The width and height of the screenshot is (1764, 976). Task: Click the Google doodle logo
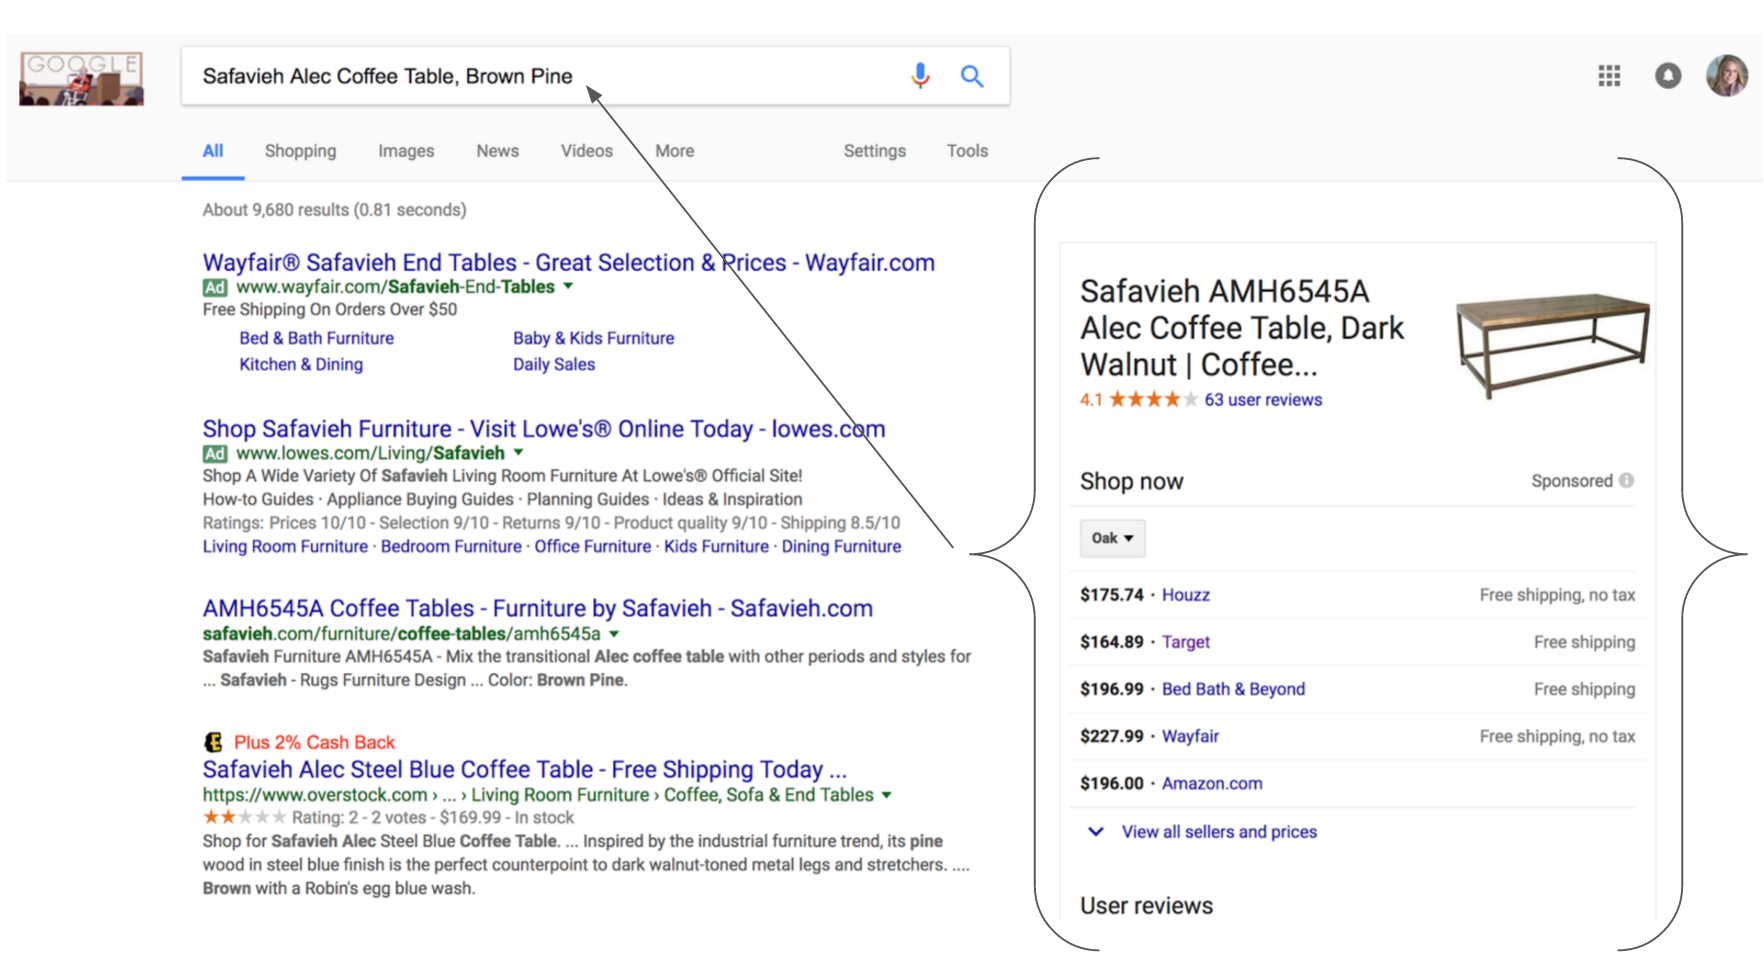81,78
